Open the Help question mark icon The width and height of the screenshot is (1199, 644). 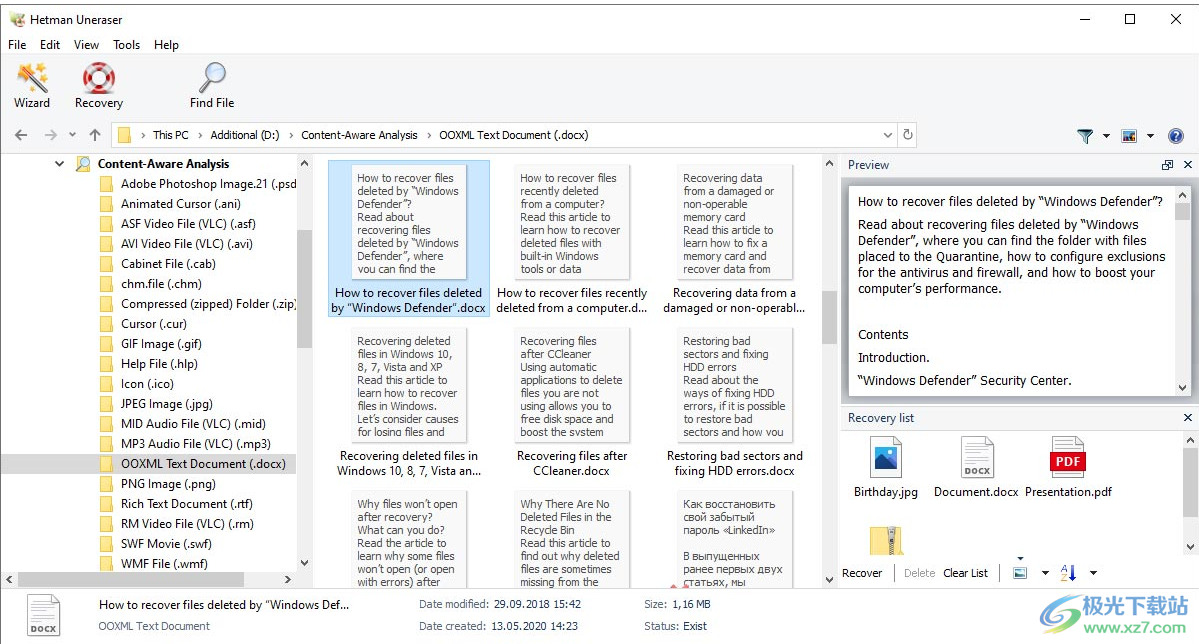pyautogui.click(x=1176, y=136)
